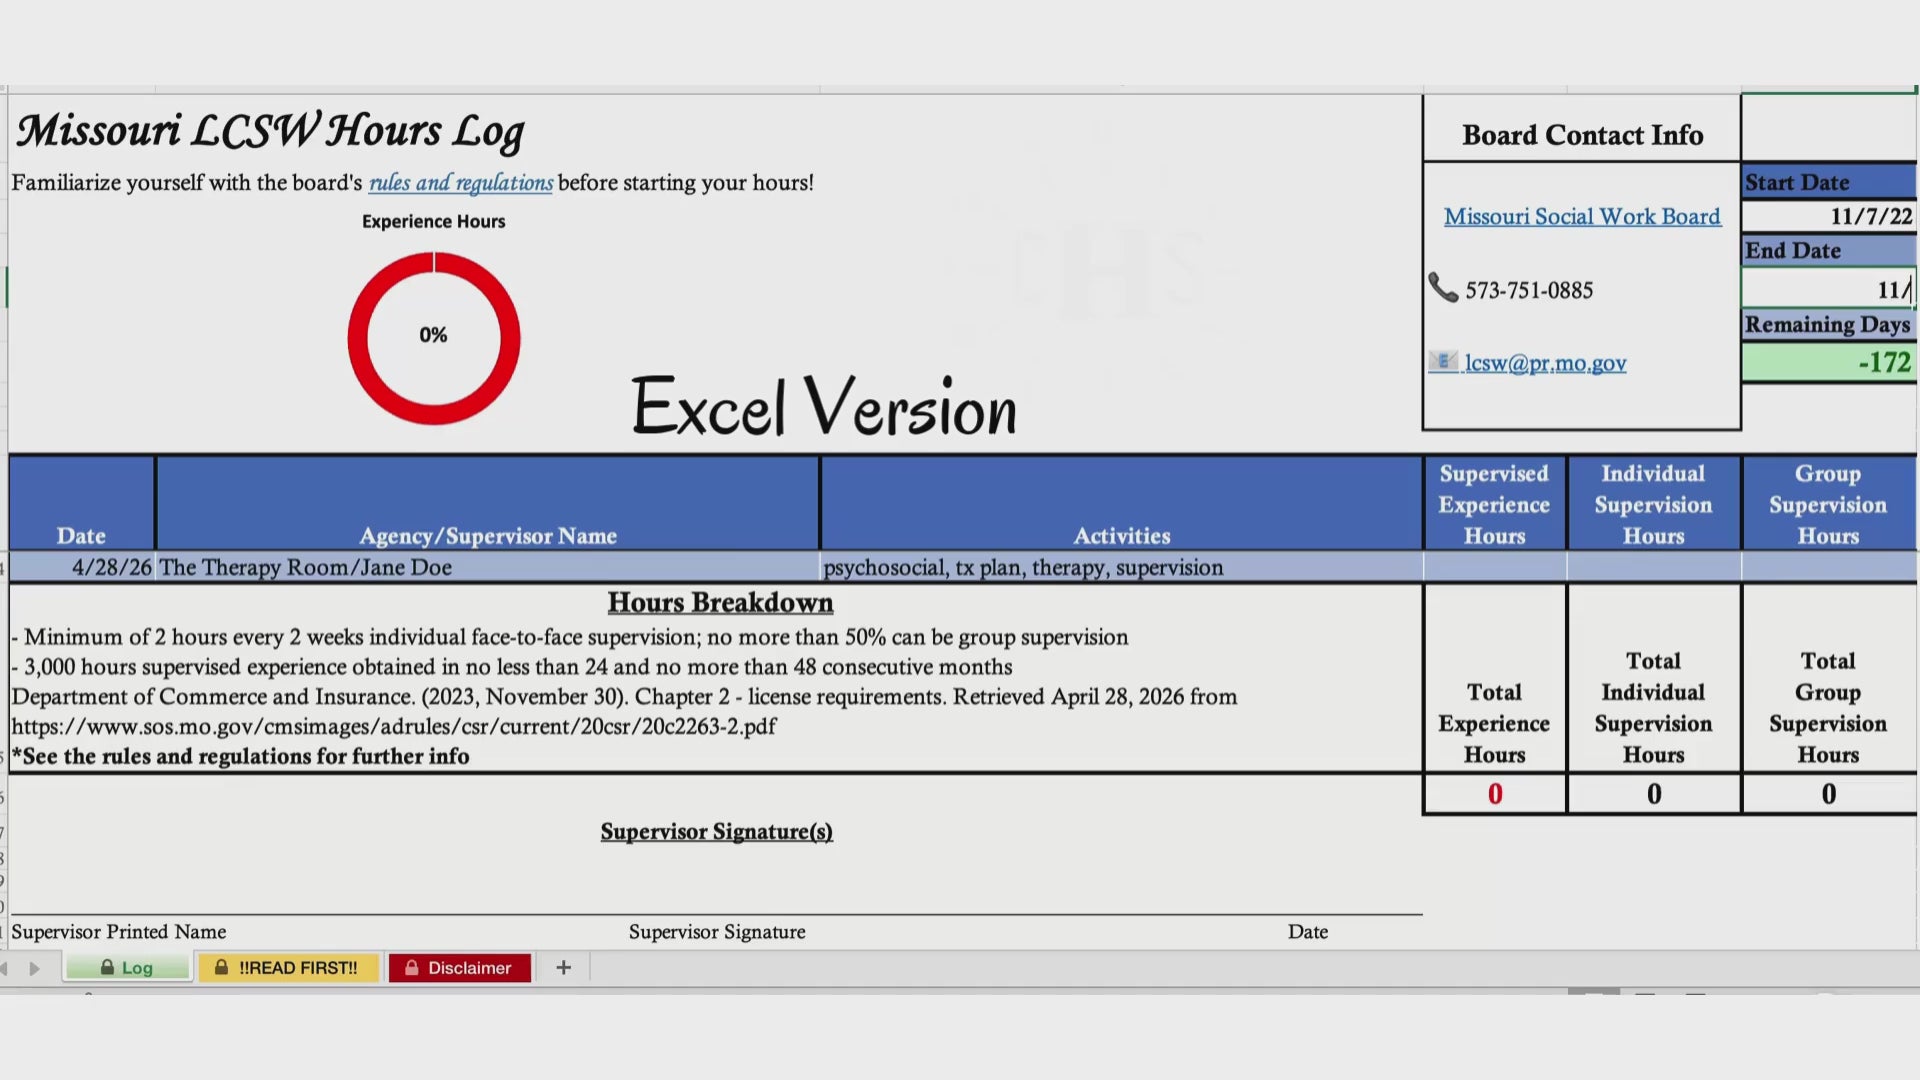Click the End Date cell being edited

(x=1828, y=290)
